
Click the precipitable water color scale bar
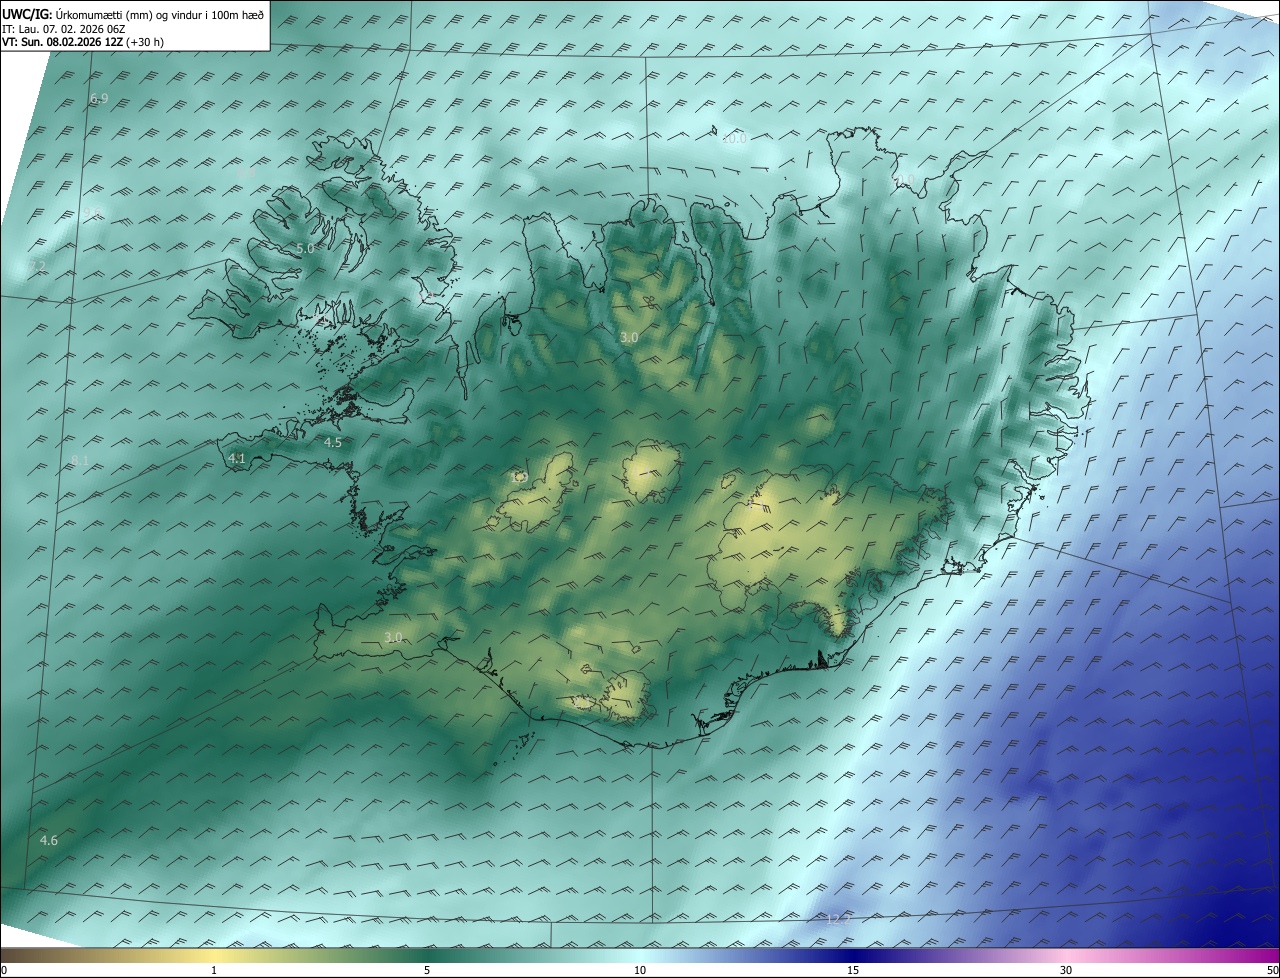point(640,955)
